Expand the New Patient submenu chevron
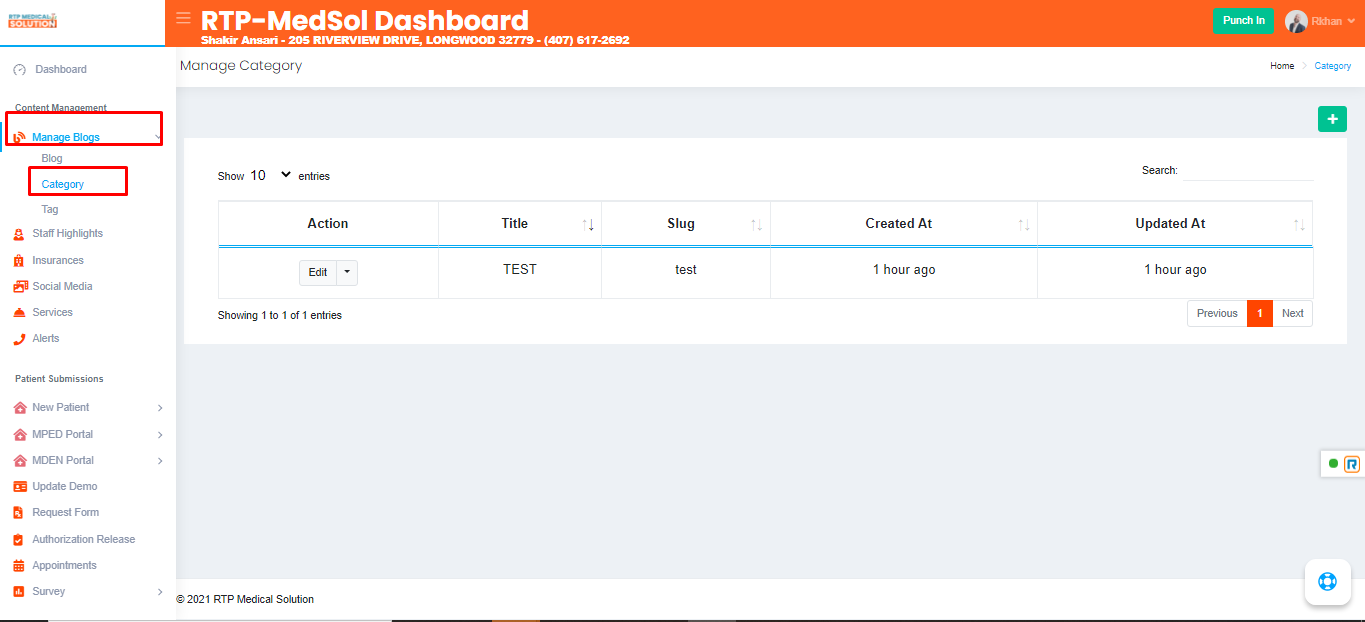Image resolution: width=1365 pixels, height=622 pixels. coord(160,408)
